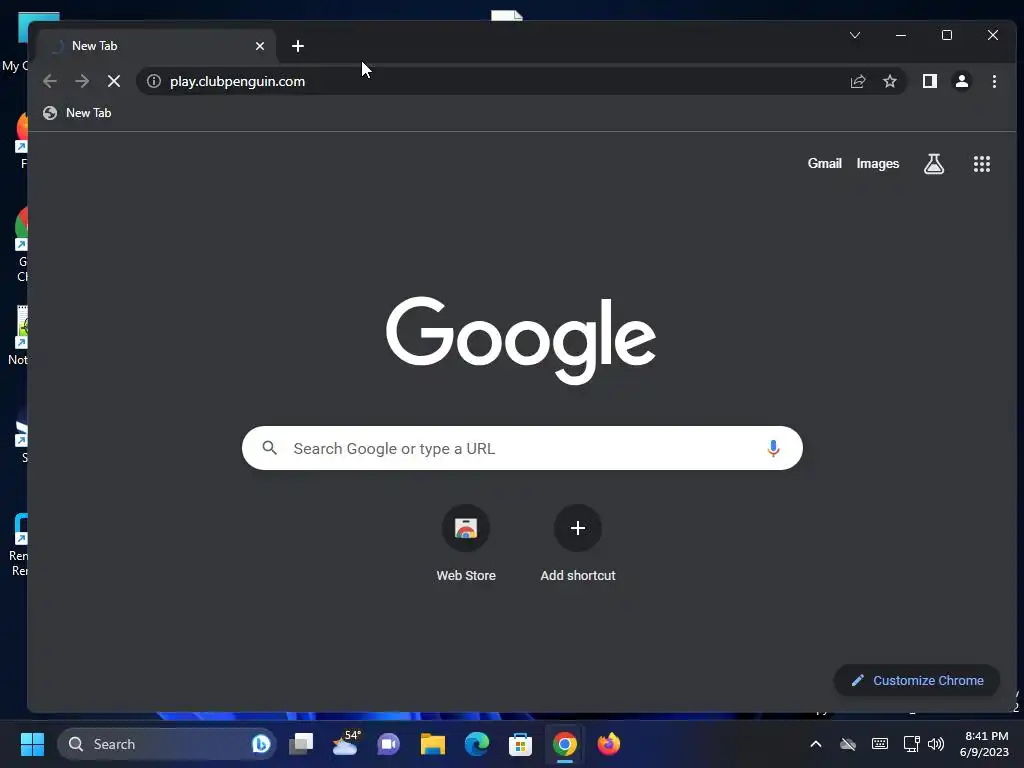Open touch keyboard tray icon
1024x768 pixels.
[880, 744]
